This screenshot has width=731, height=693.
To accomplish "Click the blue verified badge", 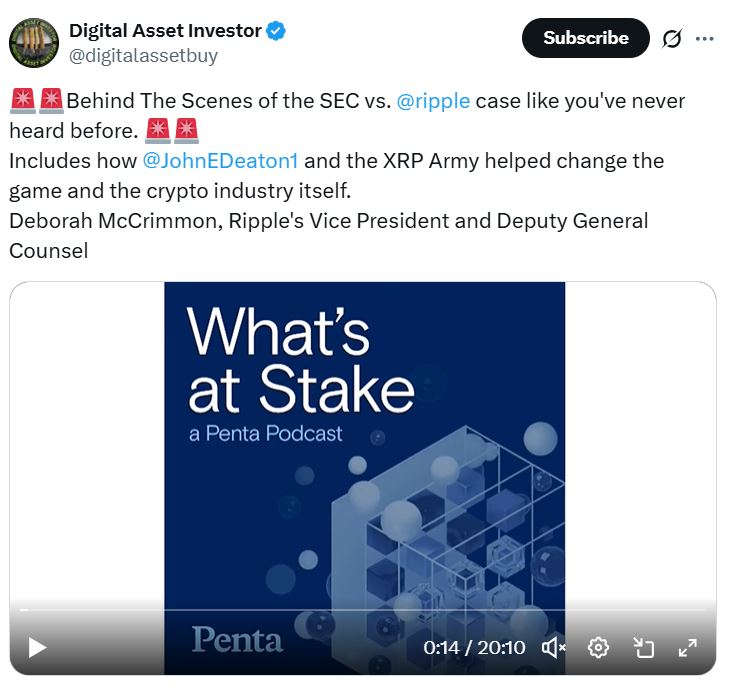I will pyautogui.click(x=277, y=31).
